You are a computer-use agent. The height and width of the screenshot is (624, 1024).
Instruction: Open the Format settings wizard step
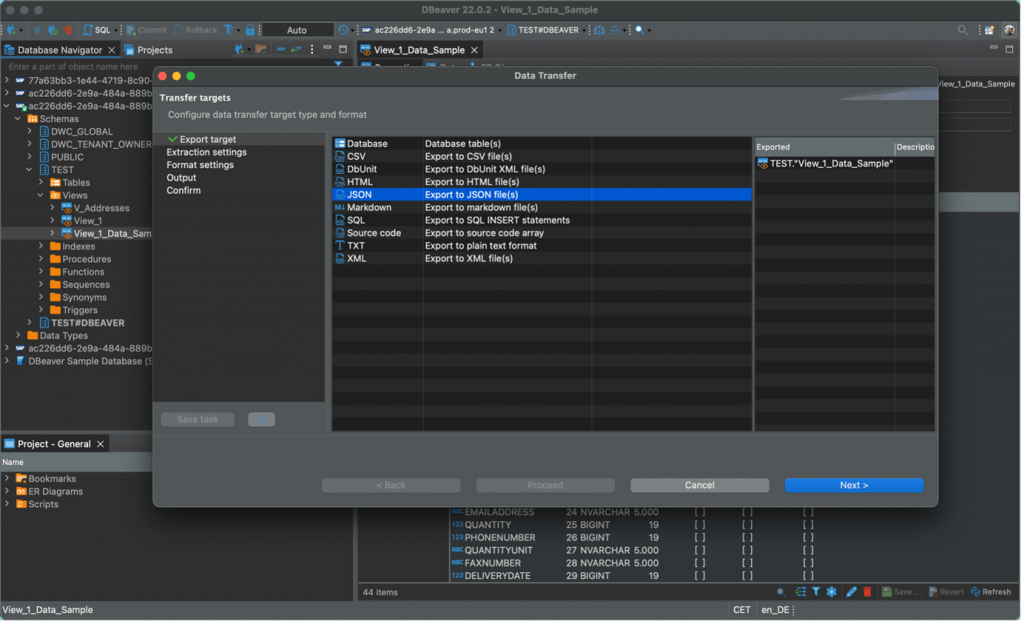tap(200, 165)
